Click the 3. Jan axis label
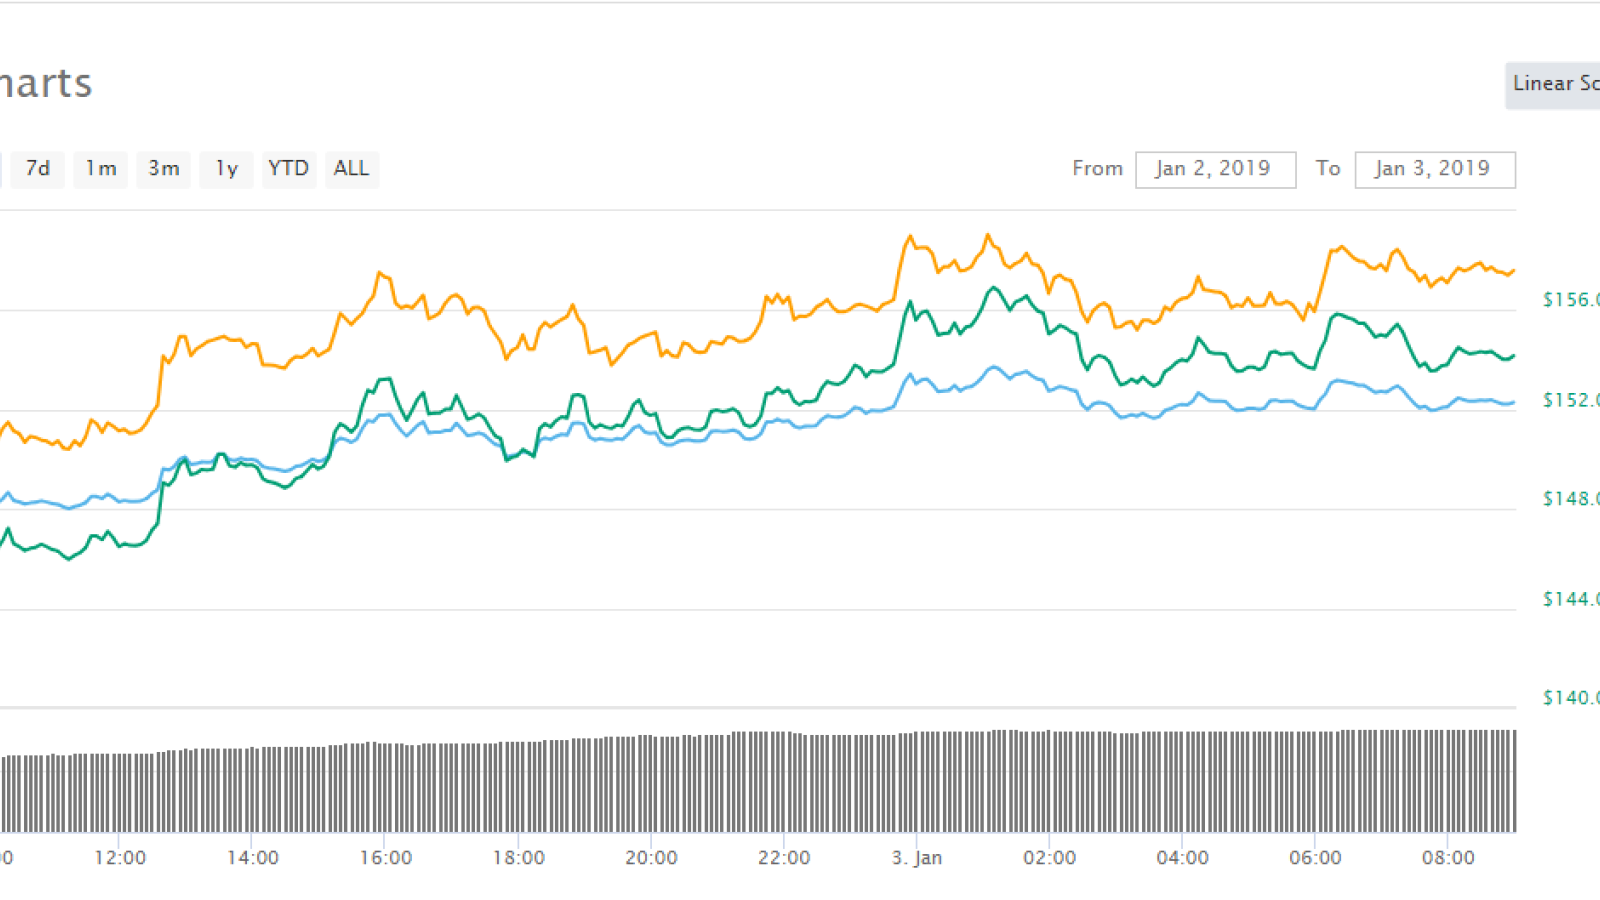1600x900 pixels. coord(917,858)
